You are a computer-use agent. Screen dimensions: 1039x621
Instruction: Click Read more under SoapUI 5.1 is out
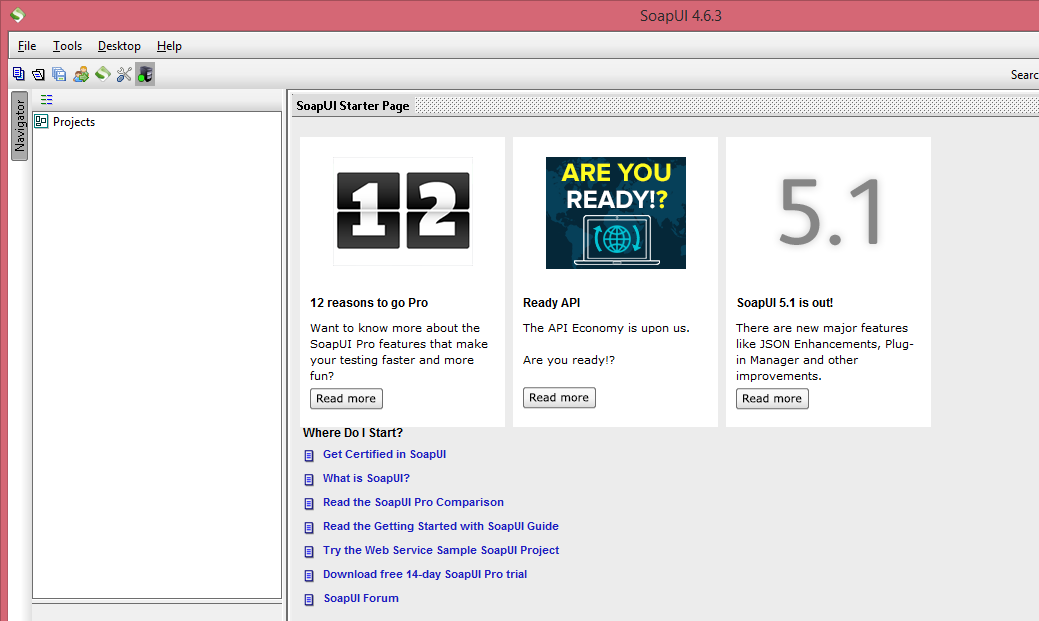772,398
